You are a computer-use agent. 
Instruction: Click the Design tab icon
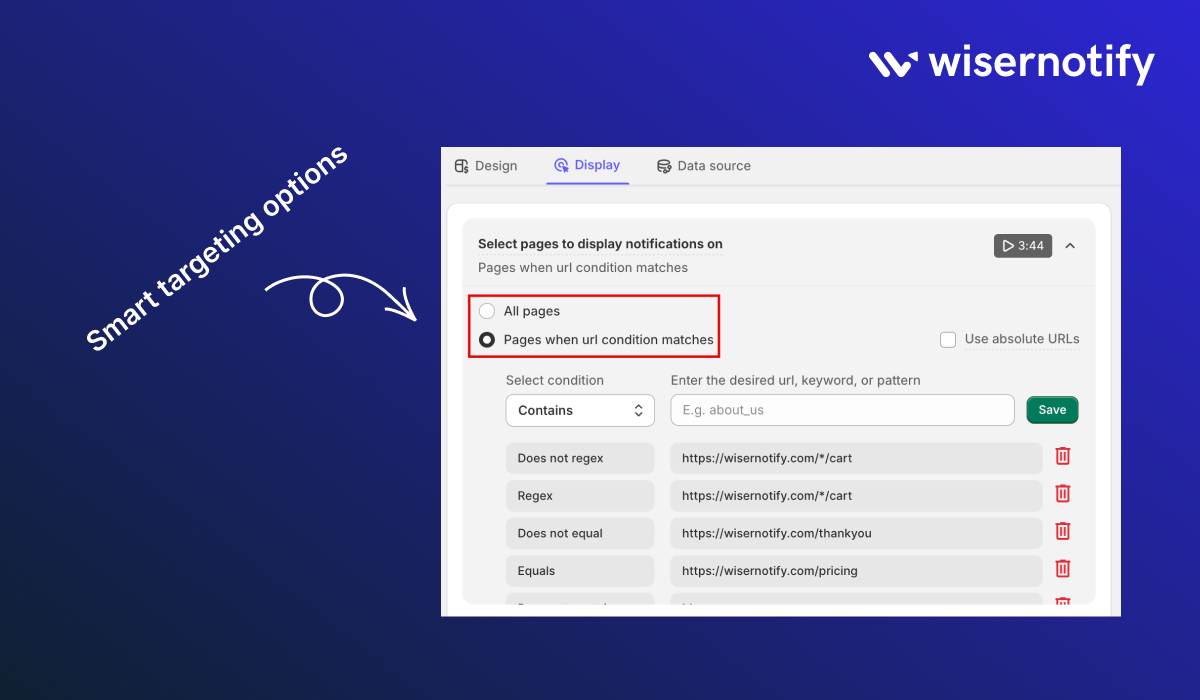[461, 166]
